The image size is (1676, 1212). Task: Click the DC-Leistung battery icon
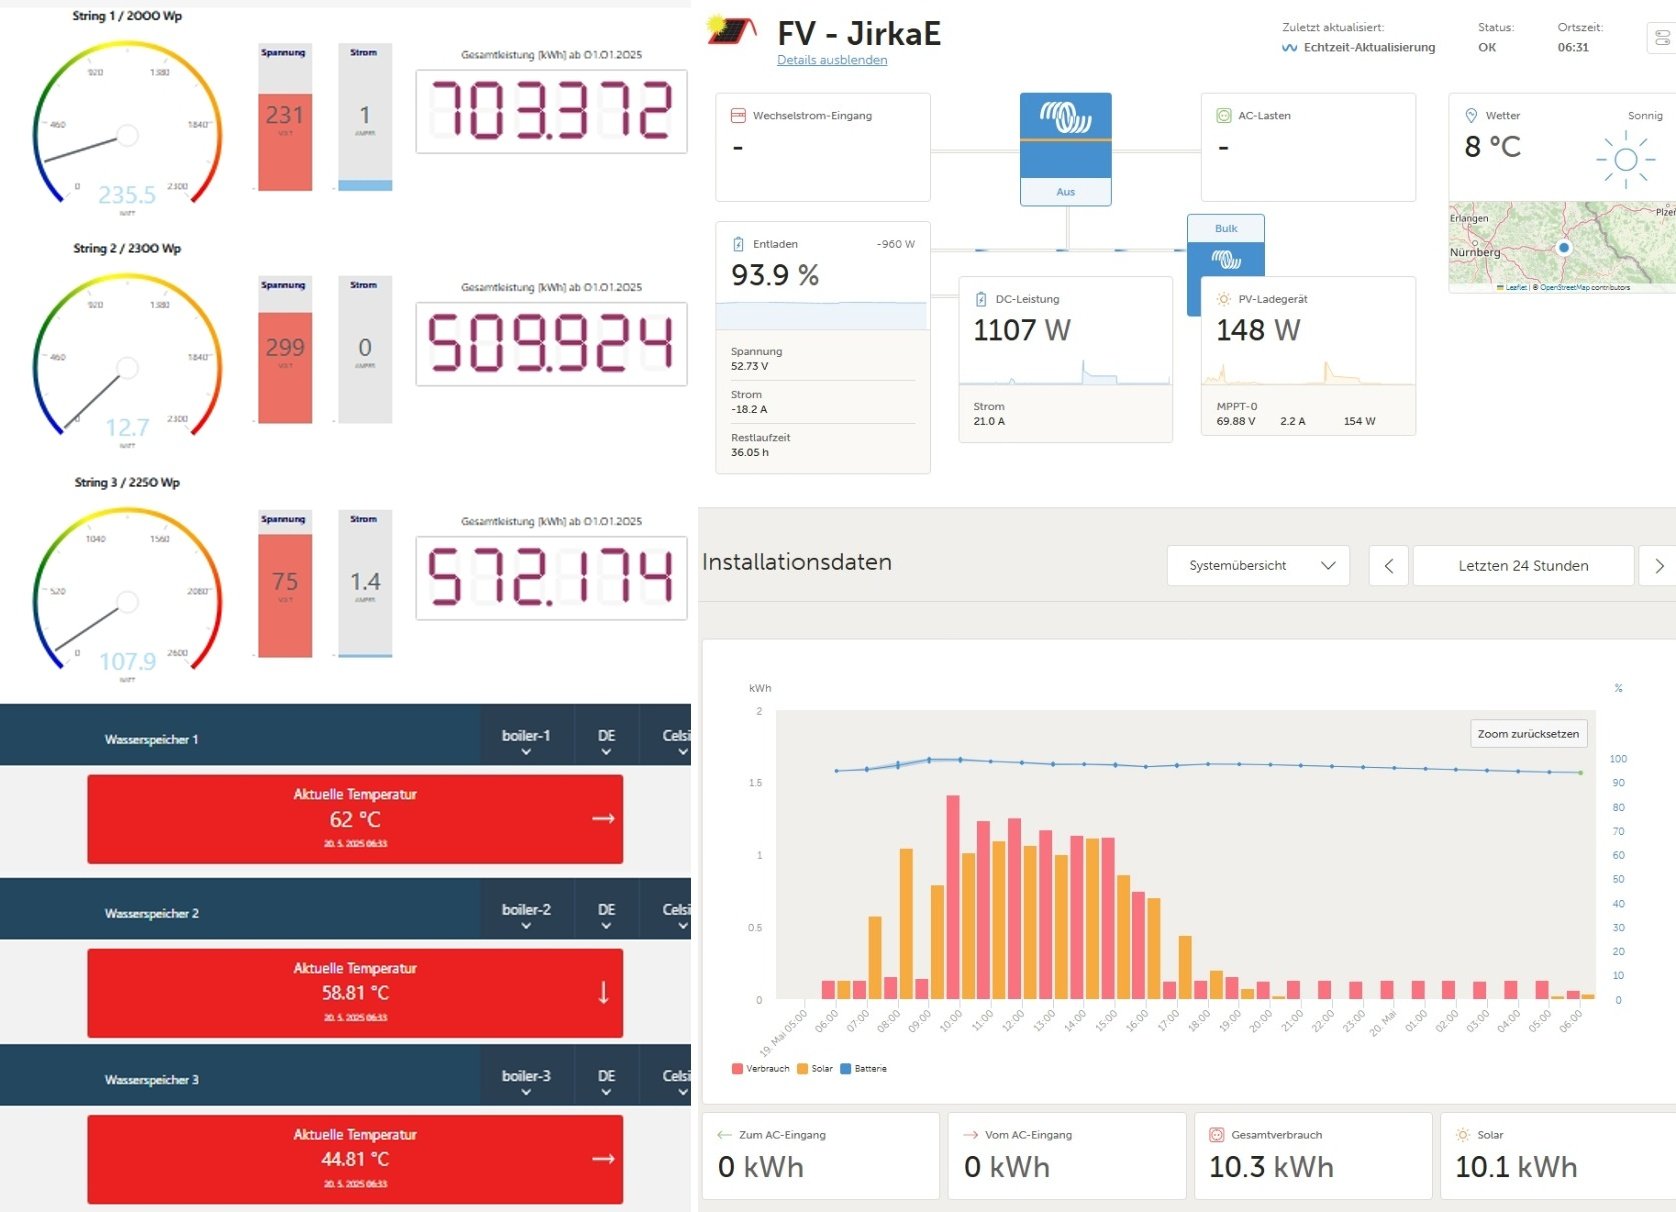[x=981, y=299]
